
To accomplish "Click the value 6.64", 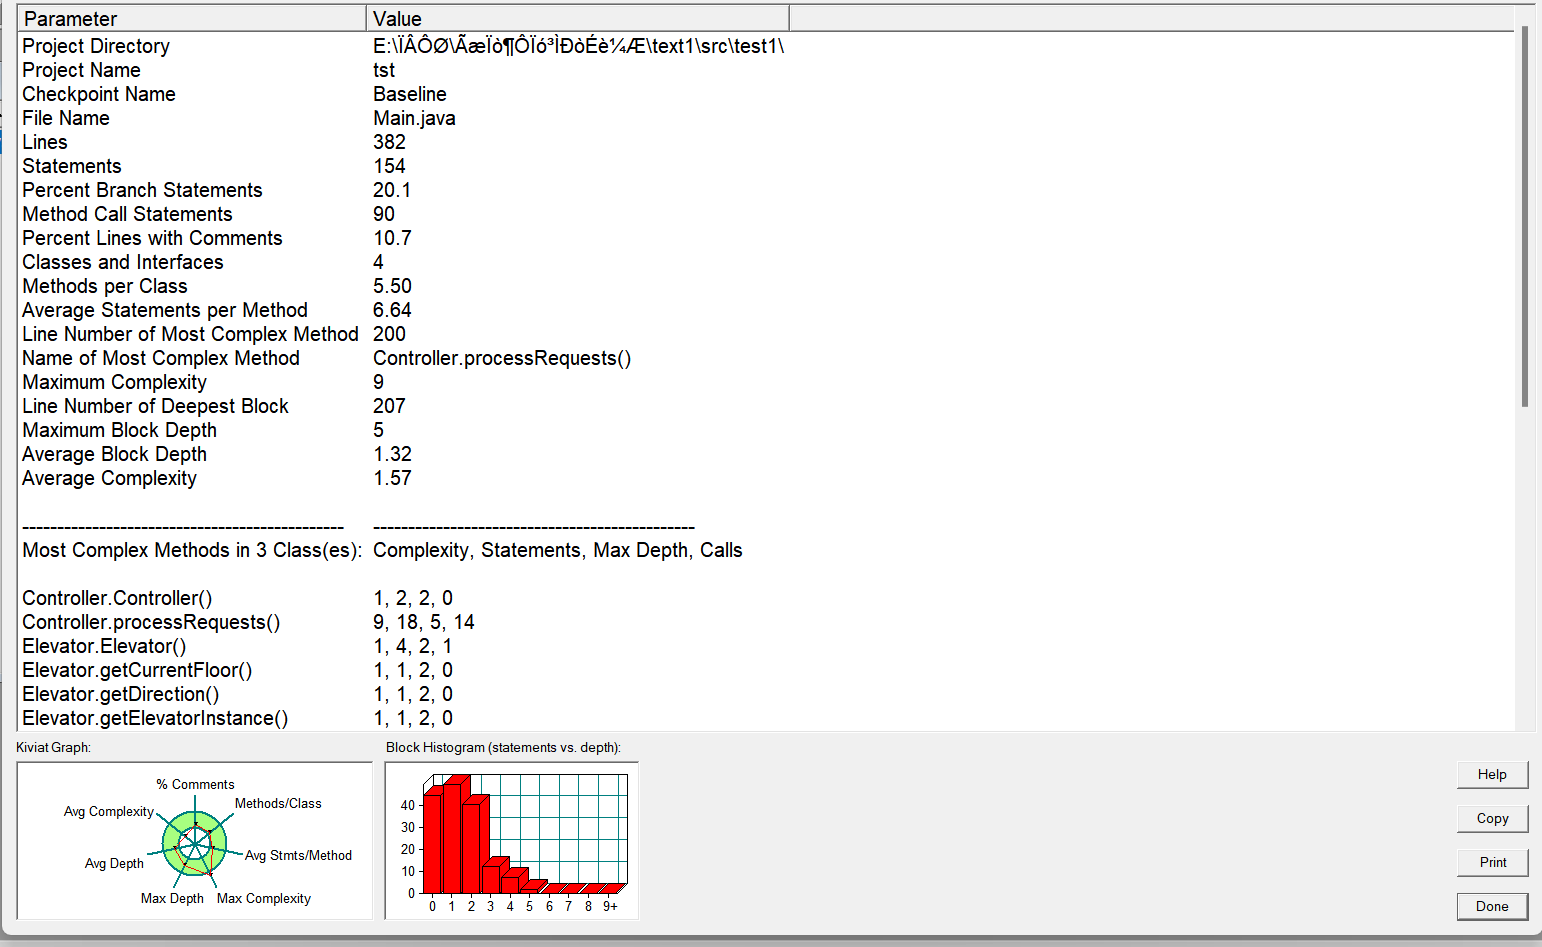I will pyautogui.click(x=392, y=310).
